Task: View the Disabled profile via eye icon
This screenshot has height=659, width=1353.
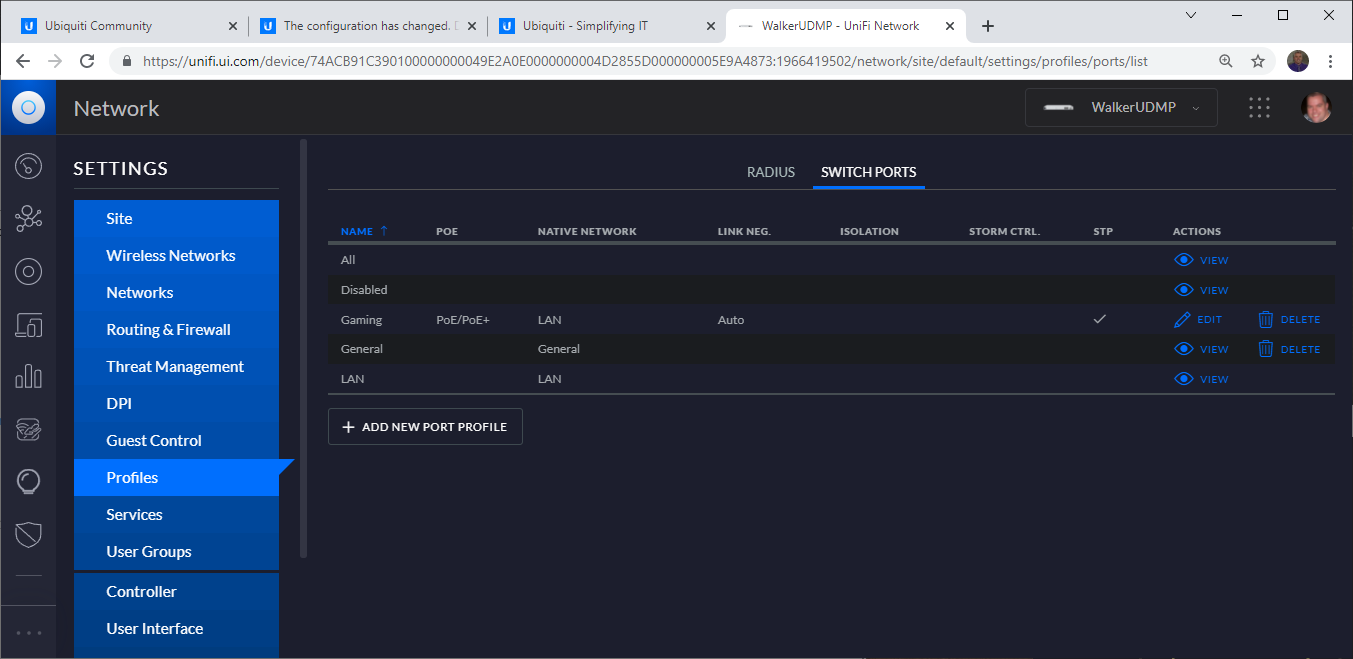Action: (x=1184, y=290)
